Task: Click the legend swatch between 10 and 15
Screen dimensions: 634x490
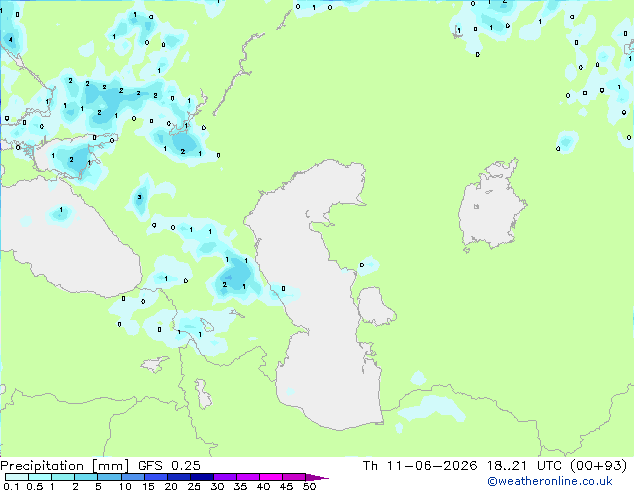Action: pos(133,477)
